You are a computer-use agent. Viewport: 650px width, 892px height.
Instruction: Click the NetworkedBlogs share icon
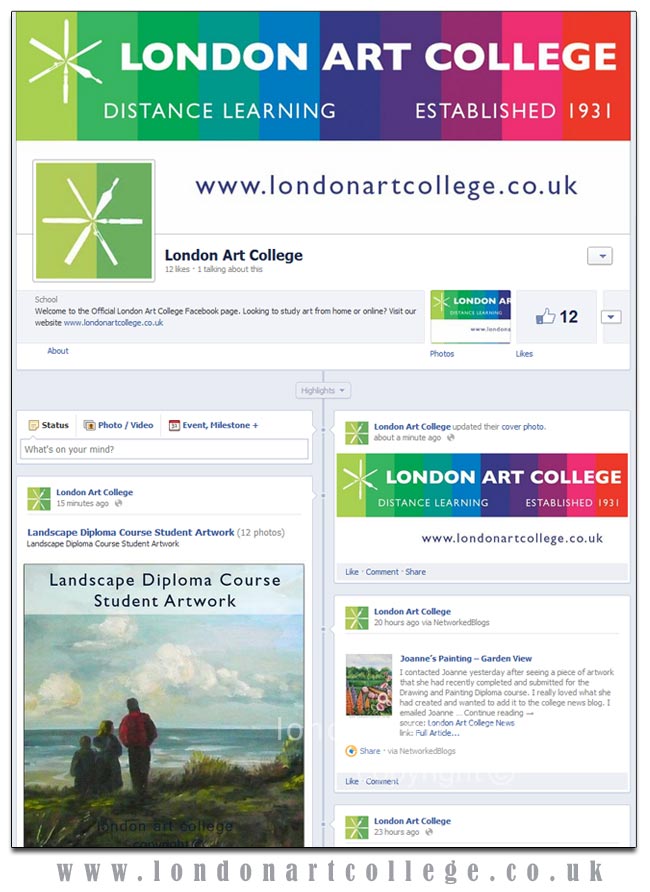(351, 751)
